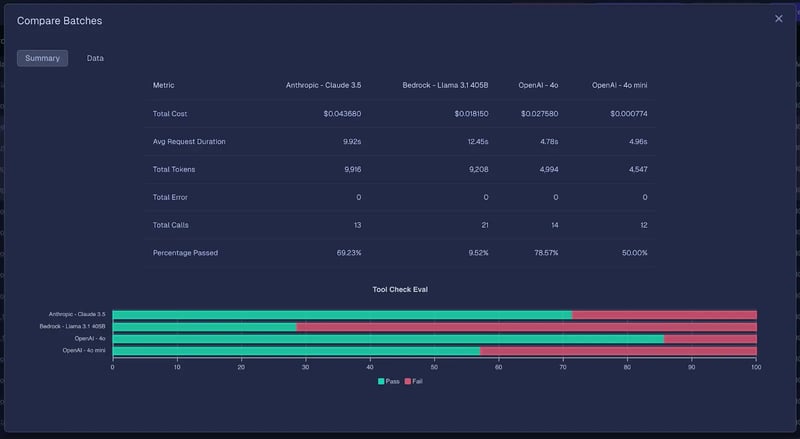Click the green Pass legend color swatch
Viewport: 800px width, 439px height.
[x=381, y=382]
